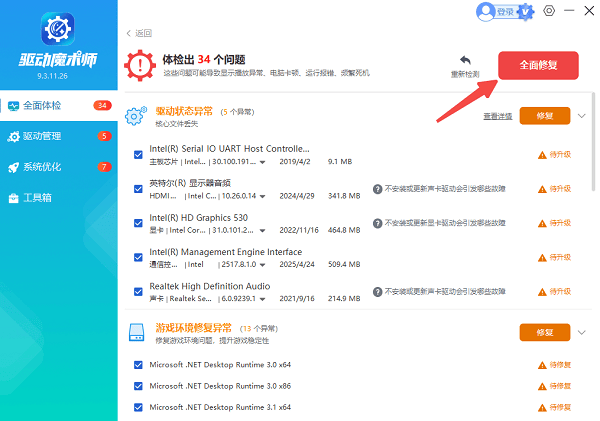The height and width of the screenshot is (421, 600).
Task: Open version dropdown for Serial IO UART 30.100.191
Action: (262, 162)
